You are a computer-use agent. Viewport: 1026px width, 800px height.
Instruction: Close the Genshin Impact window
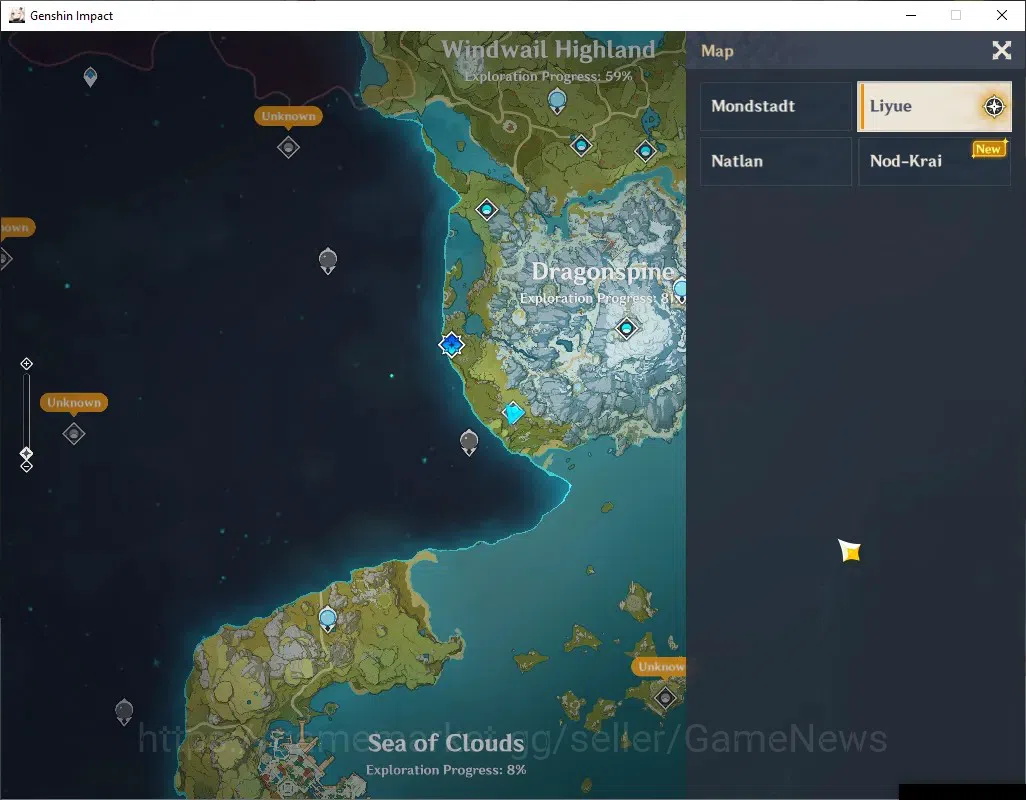pos(1002,15)
